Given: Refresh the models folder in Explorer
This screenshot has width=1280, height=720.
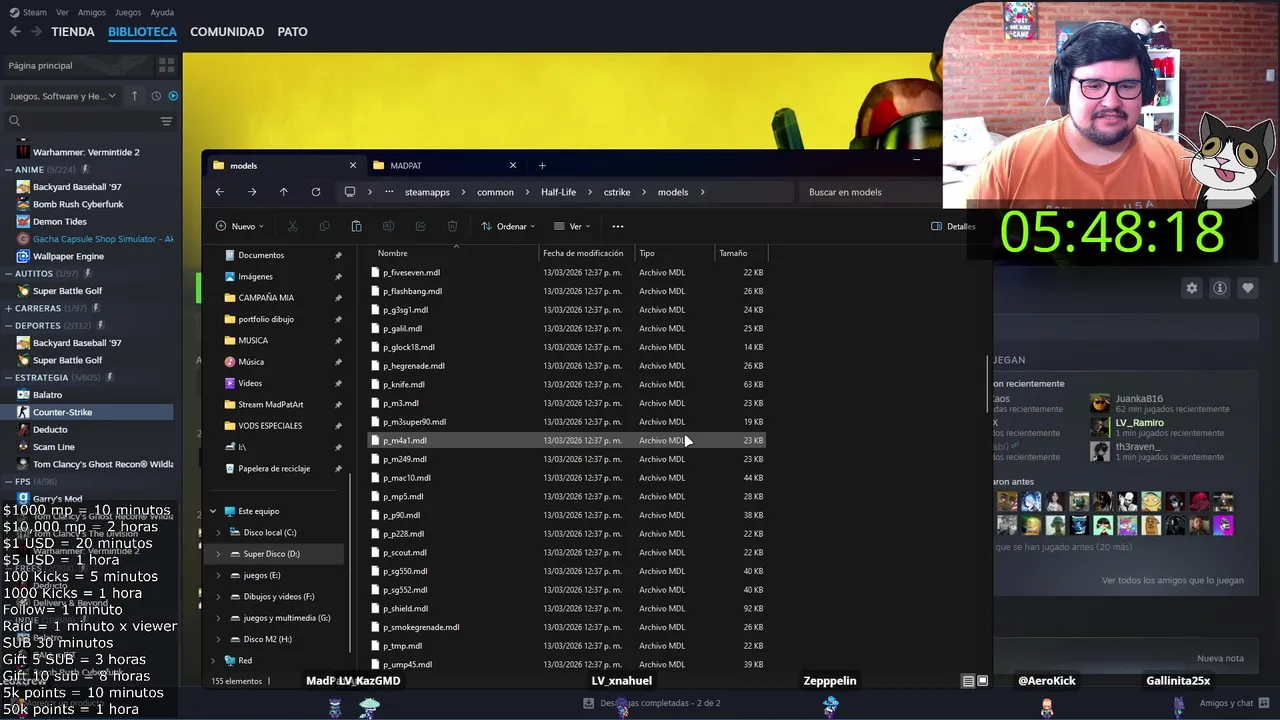Looking at the screenshot, I should (316, 192).
